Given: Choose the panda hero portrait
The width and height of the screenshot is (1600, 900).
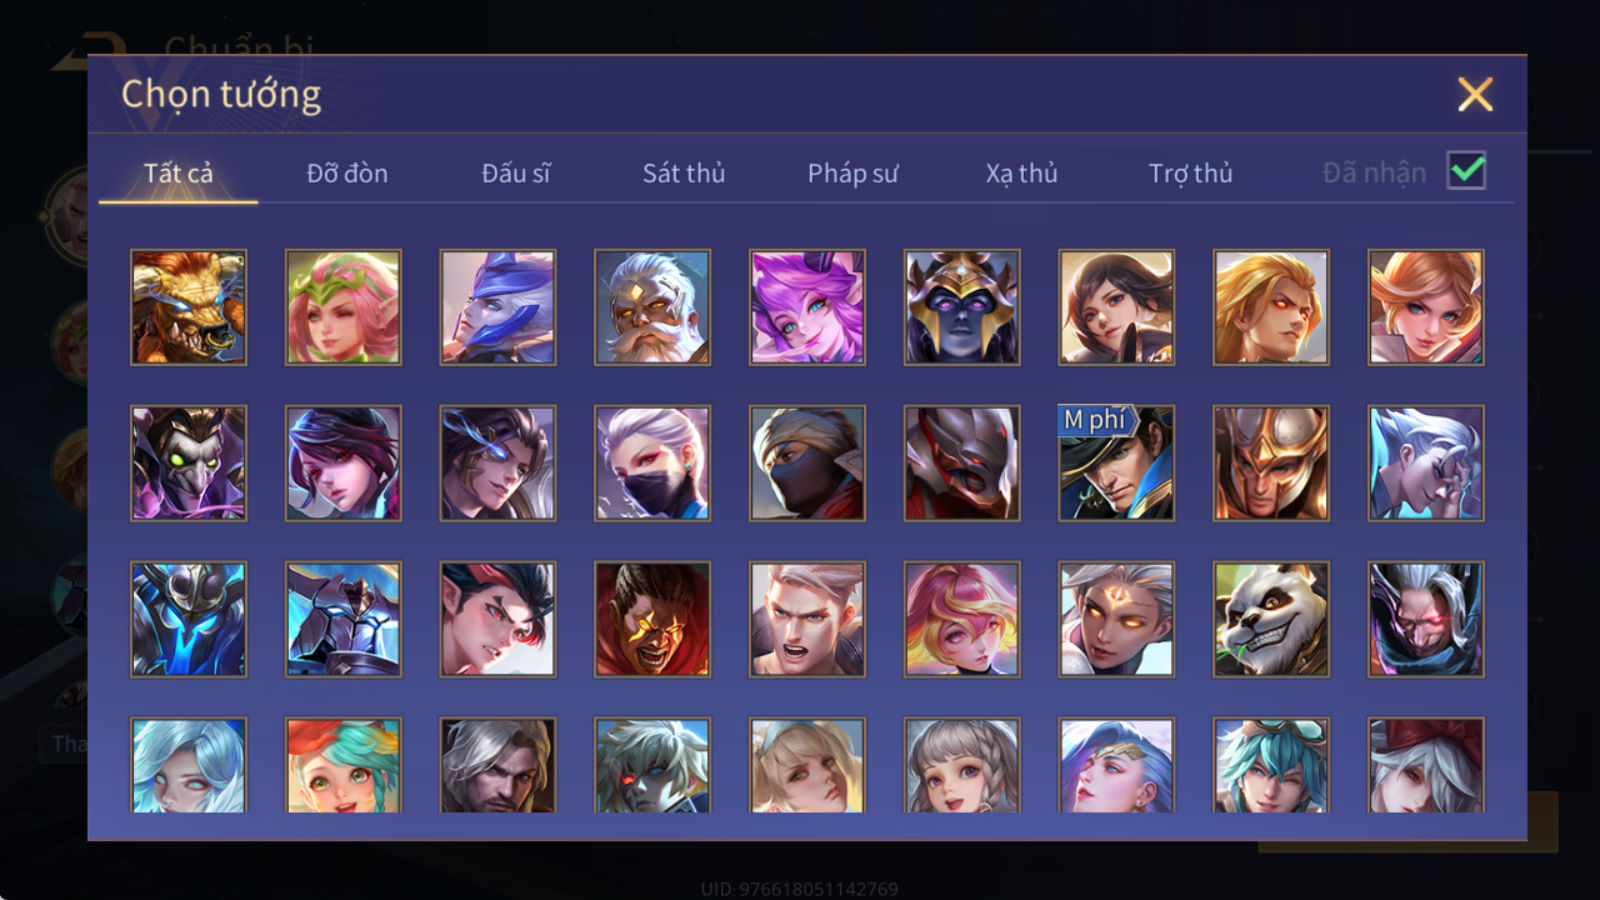Looking at the screenshot, I should [x=1271, y=619].
